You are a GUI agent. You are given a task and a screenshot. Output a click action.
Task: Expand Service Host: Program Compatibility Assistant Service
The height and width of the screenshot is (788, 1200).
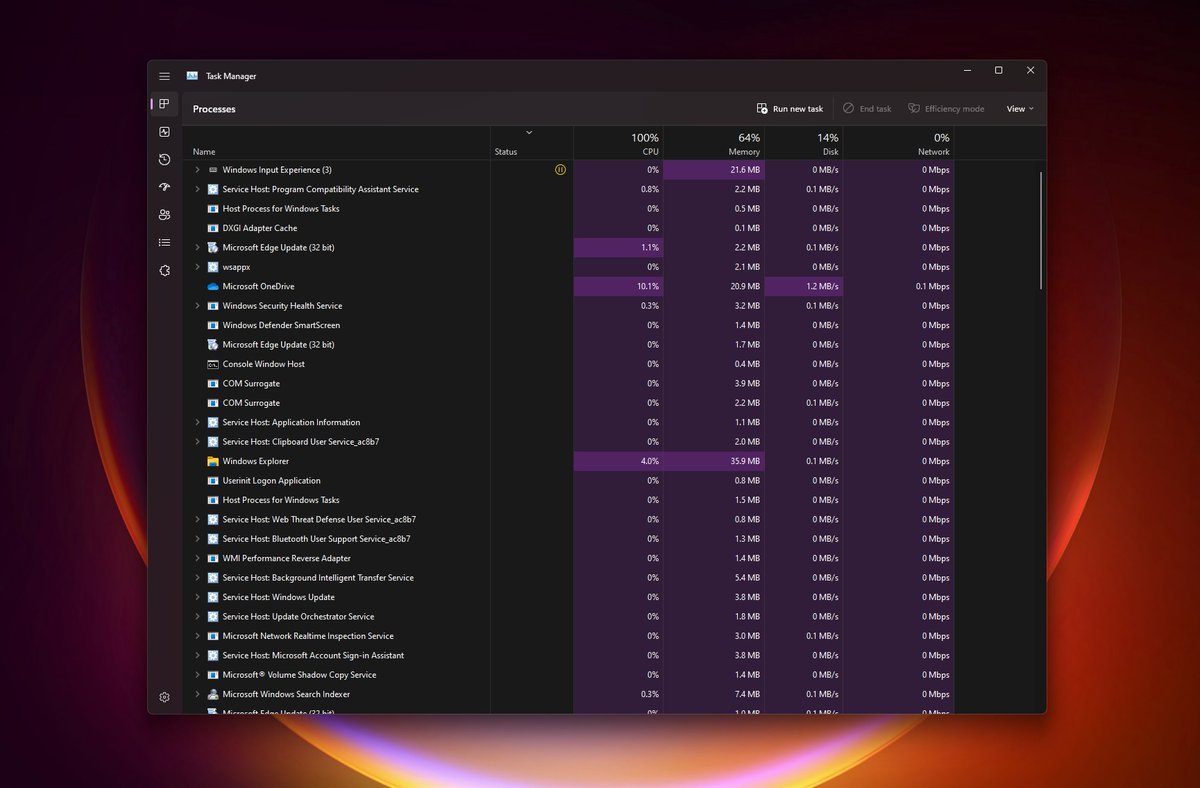(197, 189)
